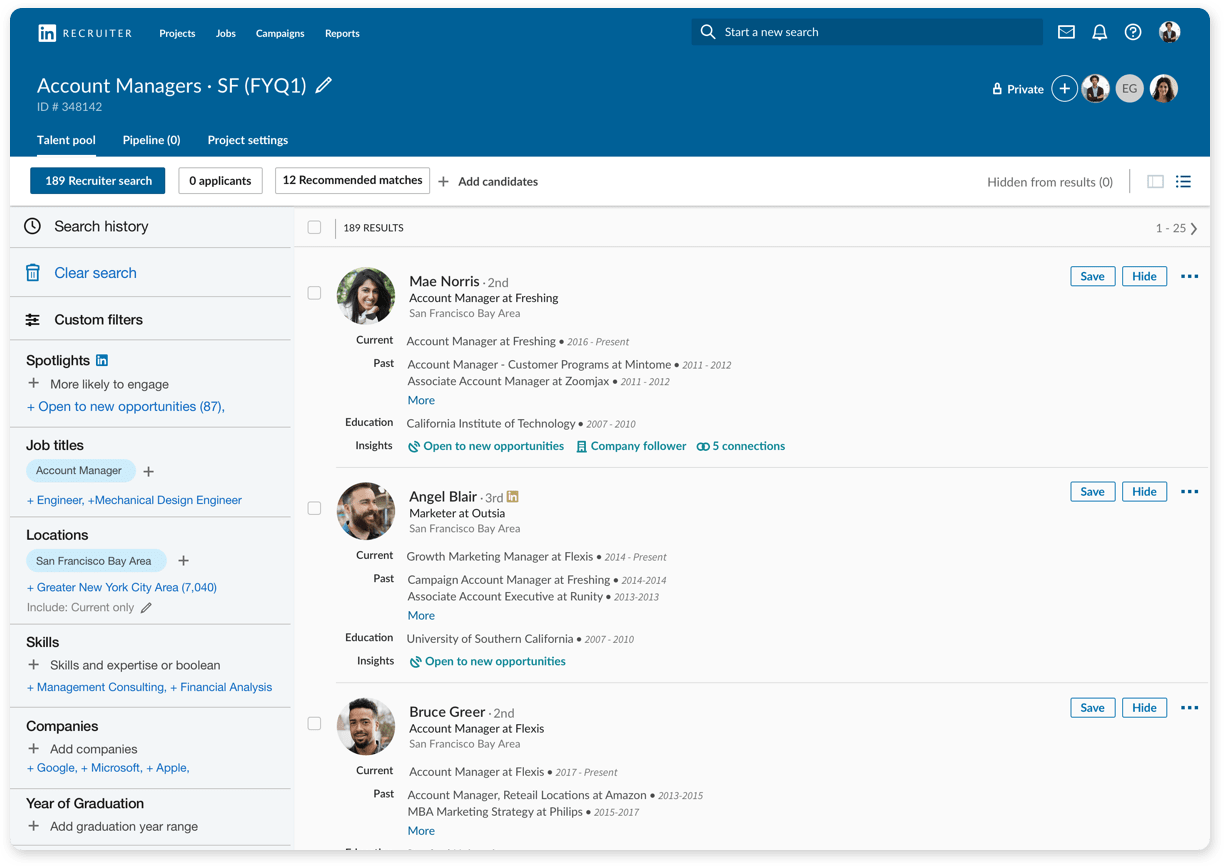Show more past roles for Bruce Greer

(x=421, y=831)
